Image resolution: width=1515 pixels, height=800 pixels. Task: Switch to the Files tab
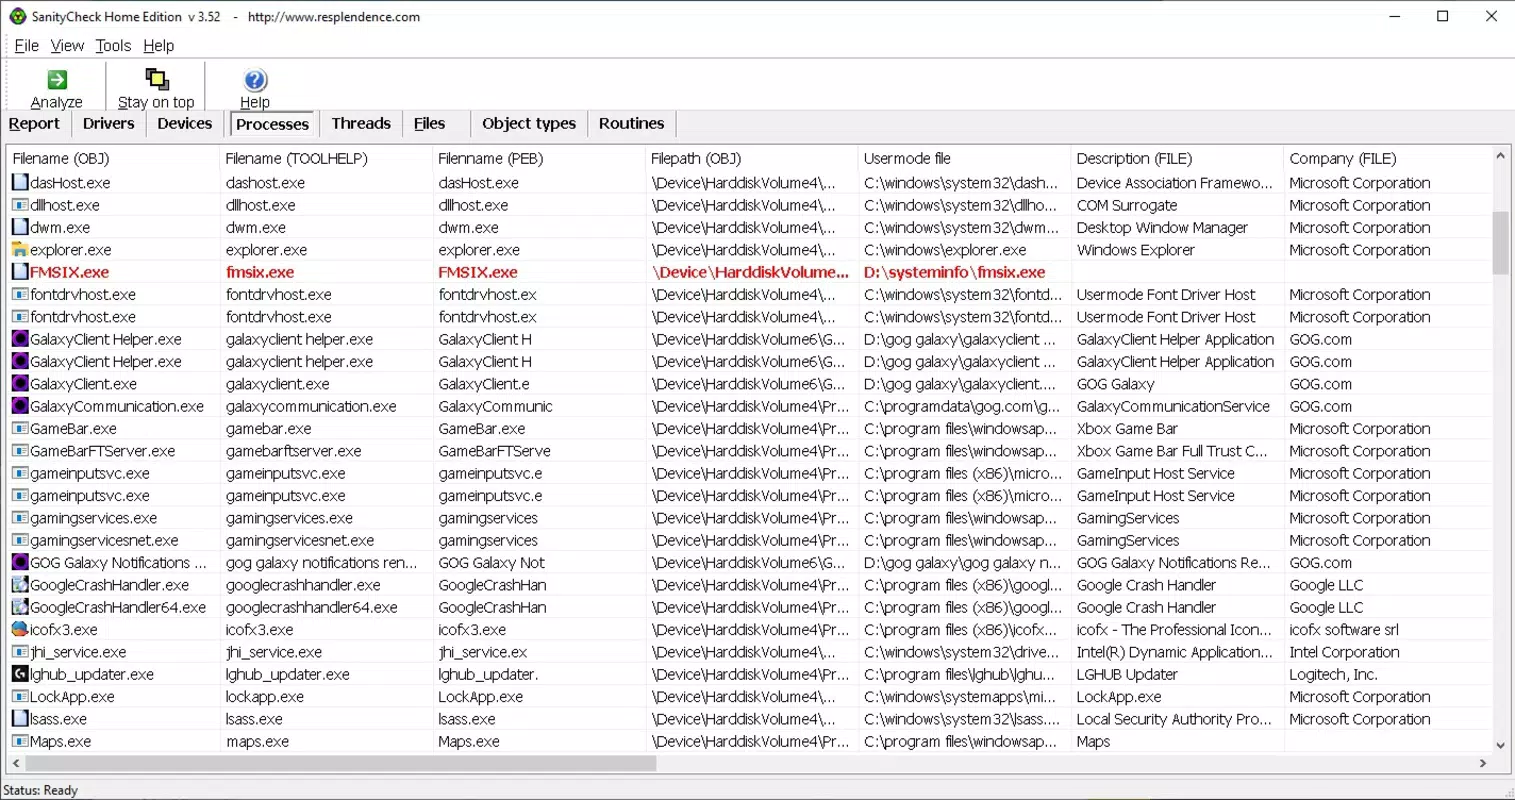[429, 123]
